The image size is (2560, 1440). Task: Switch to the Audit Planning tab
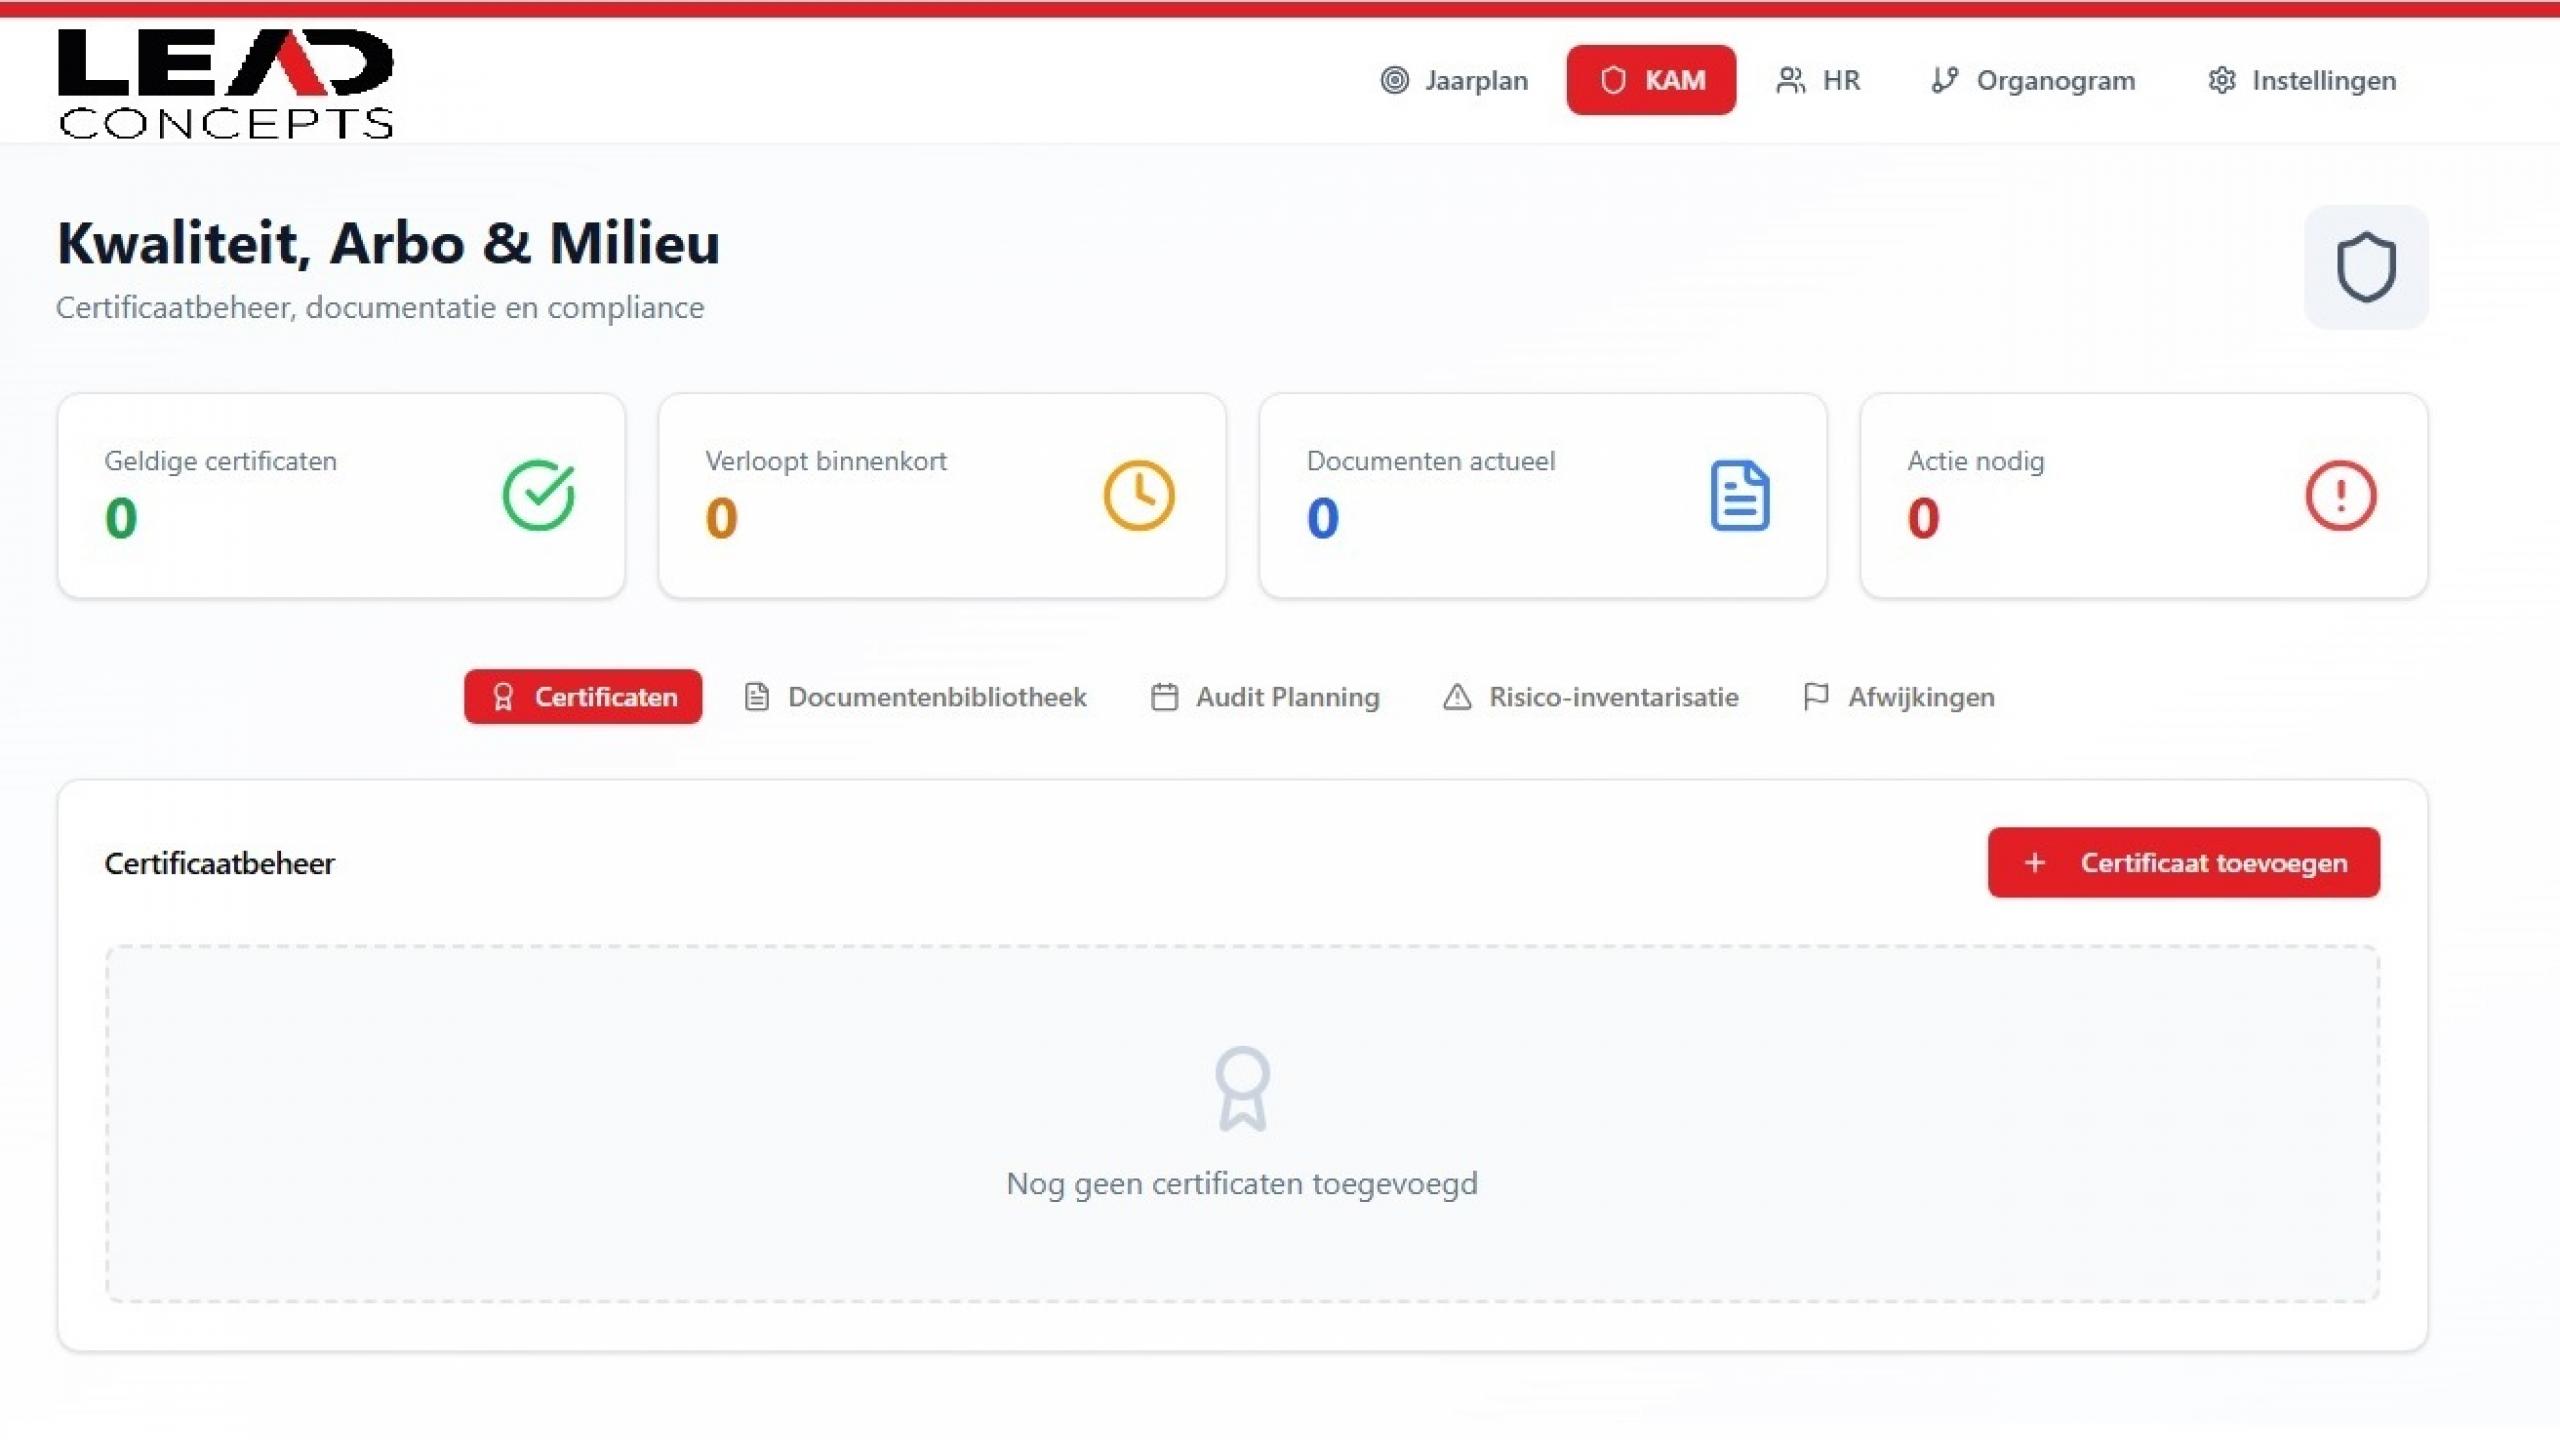point(1265,697)
